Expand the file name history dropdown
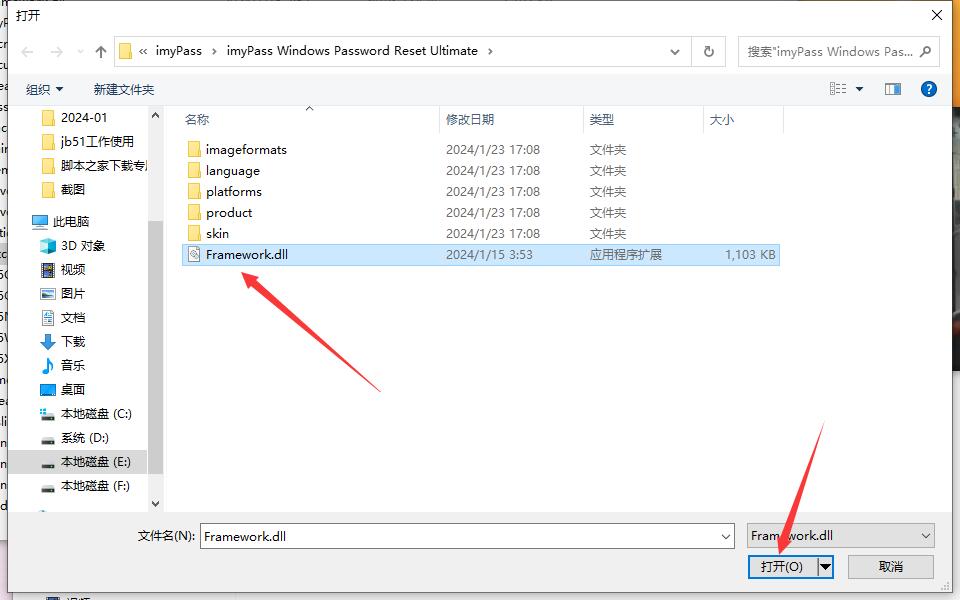960x600 pixels. [x=726, y=536]
